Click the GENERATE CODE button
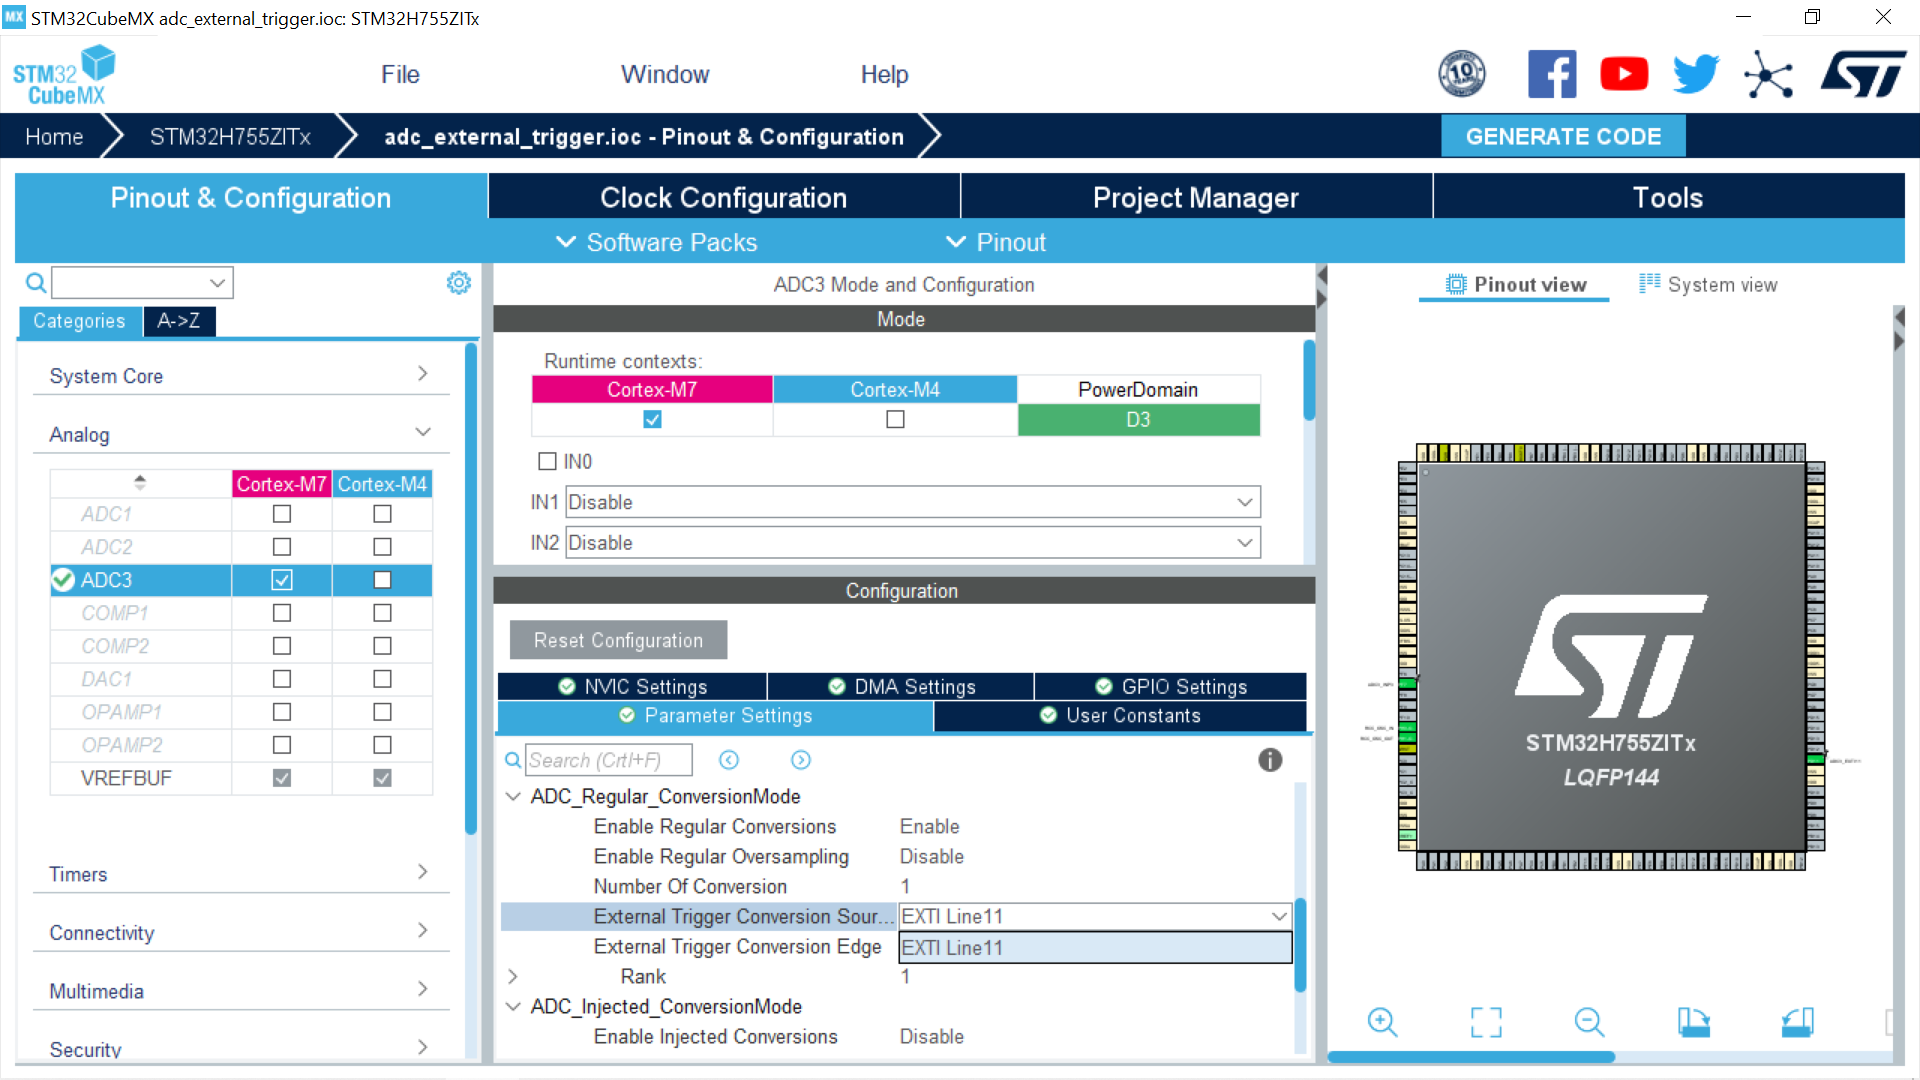The image size is (1920, 1080). click(1563, 137)
